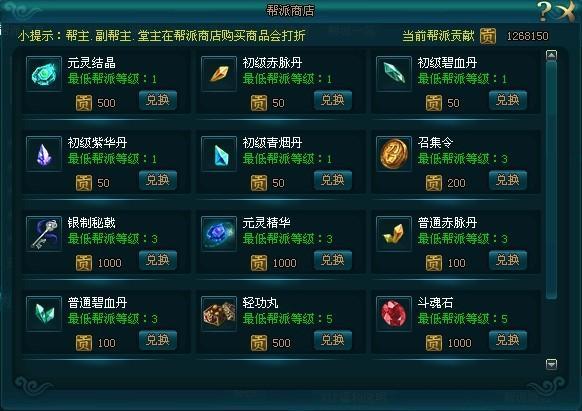Click the scroll down arrow of the item list
582x411 pixels.
(552, 364)
